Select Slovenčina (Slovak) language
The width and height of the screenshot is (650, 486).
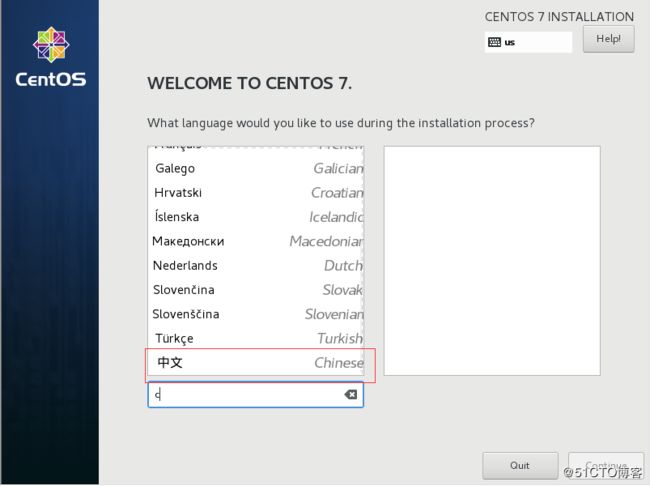256,289
